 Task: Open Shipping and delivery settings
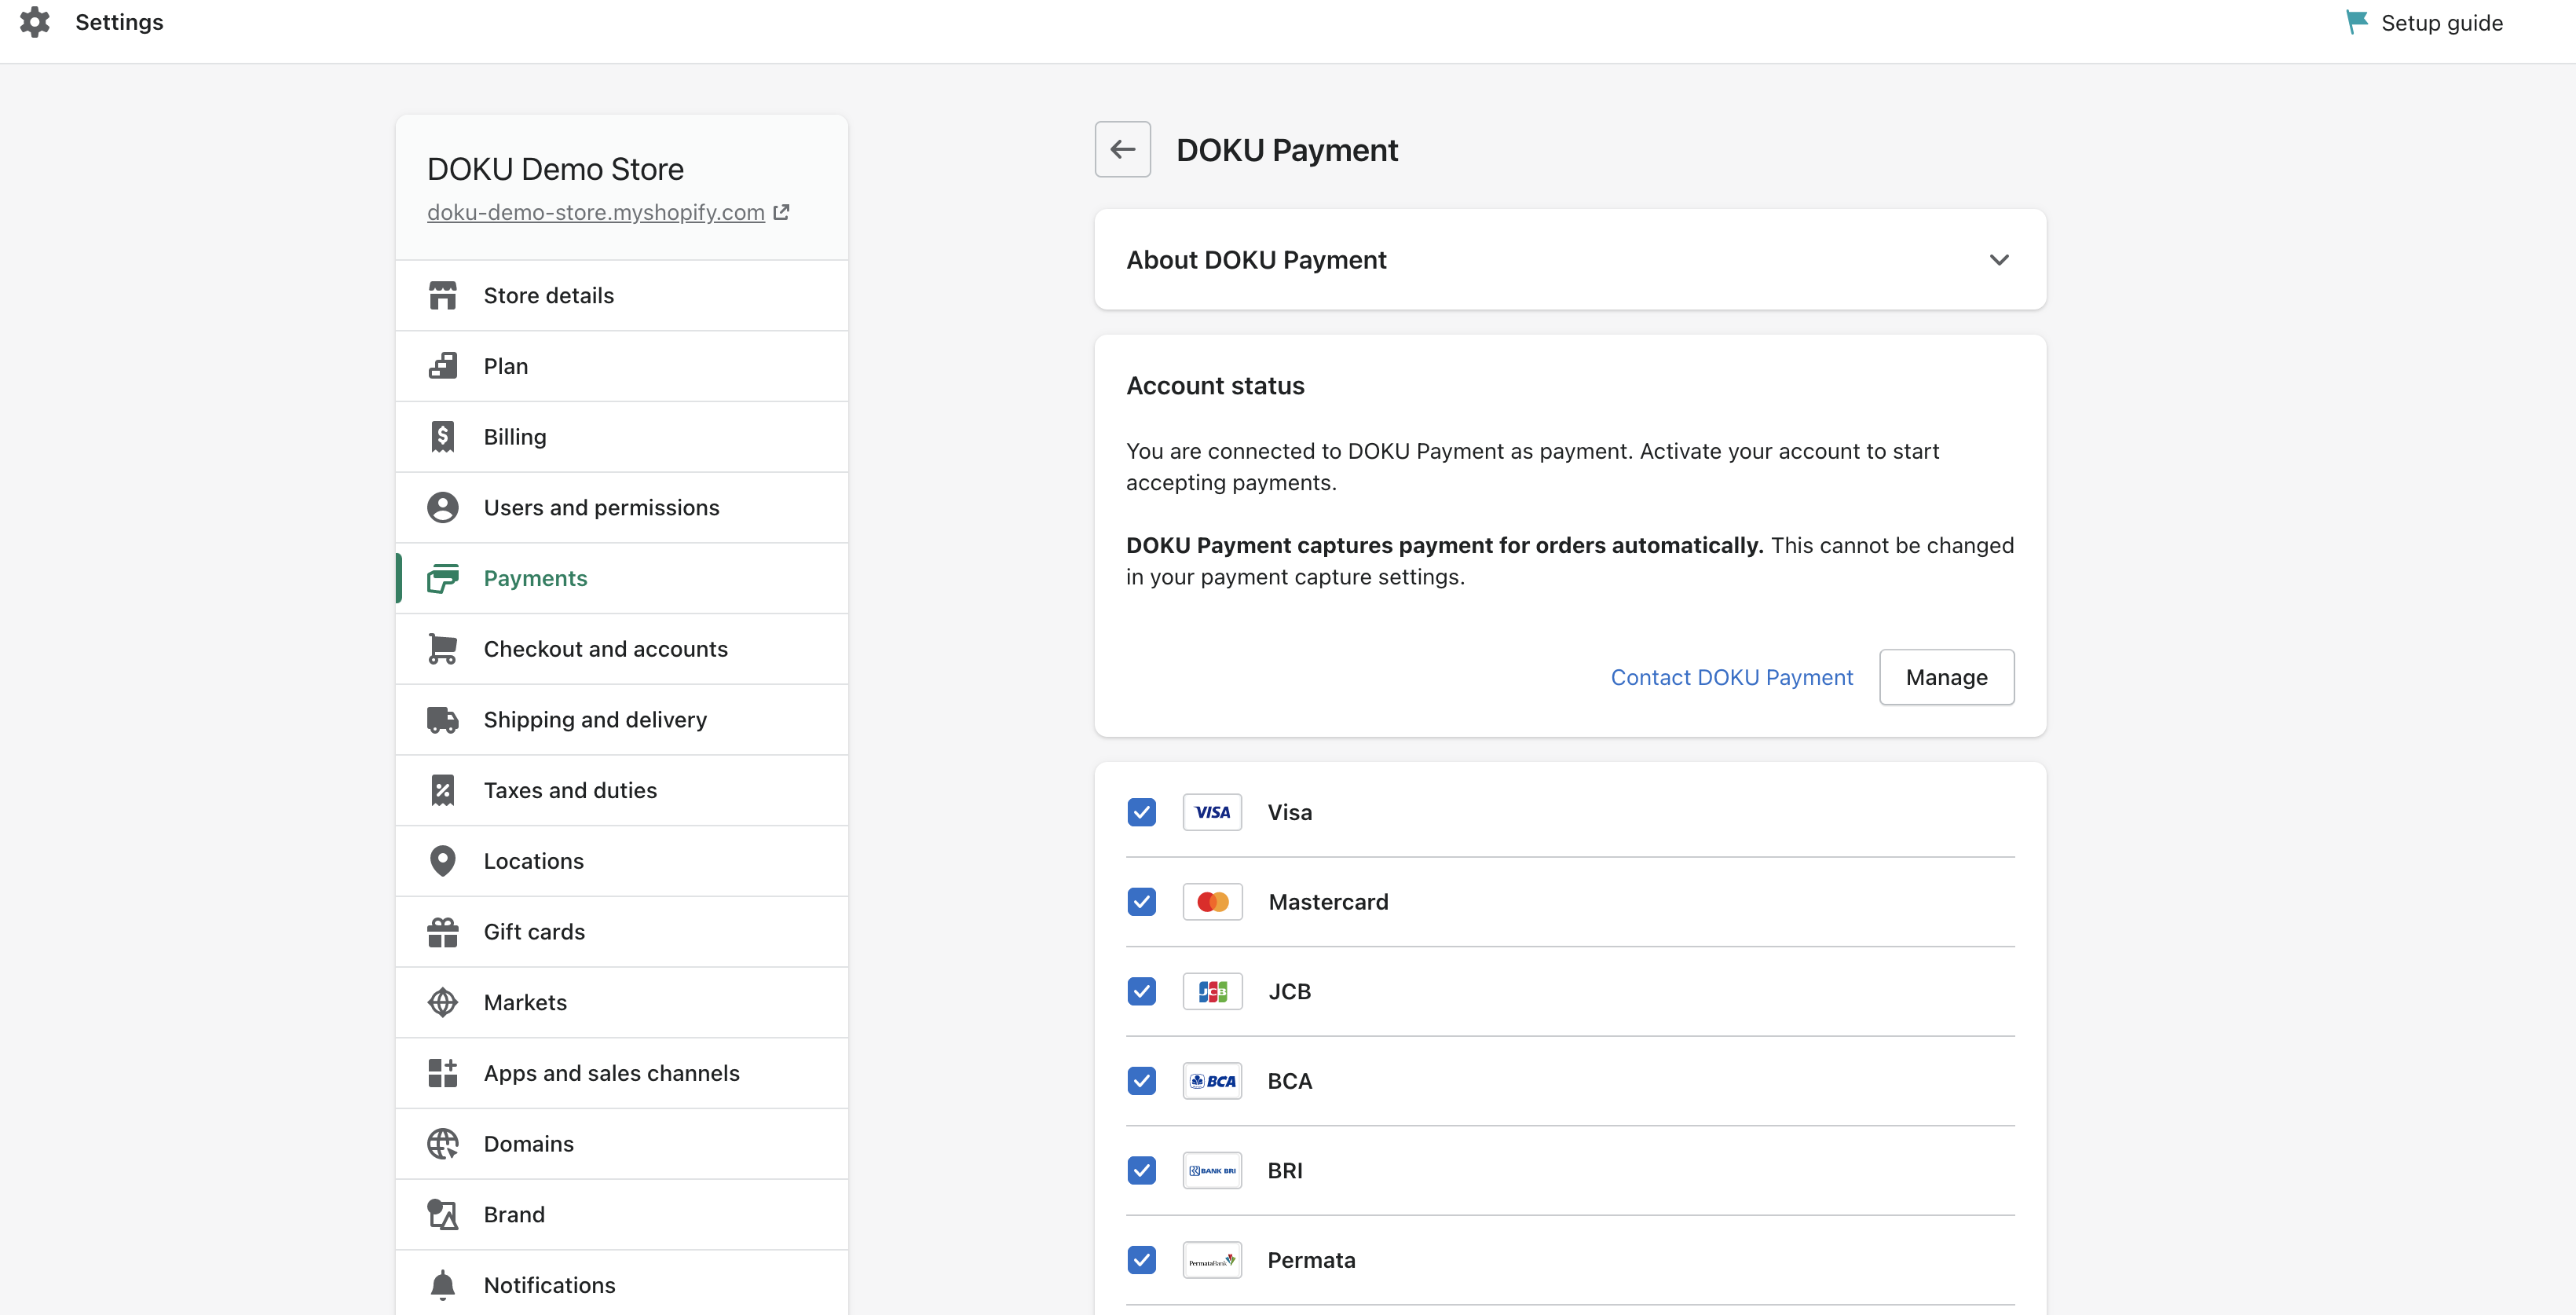[622, 720]
